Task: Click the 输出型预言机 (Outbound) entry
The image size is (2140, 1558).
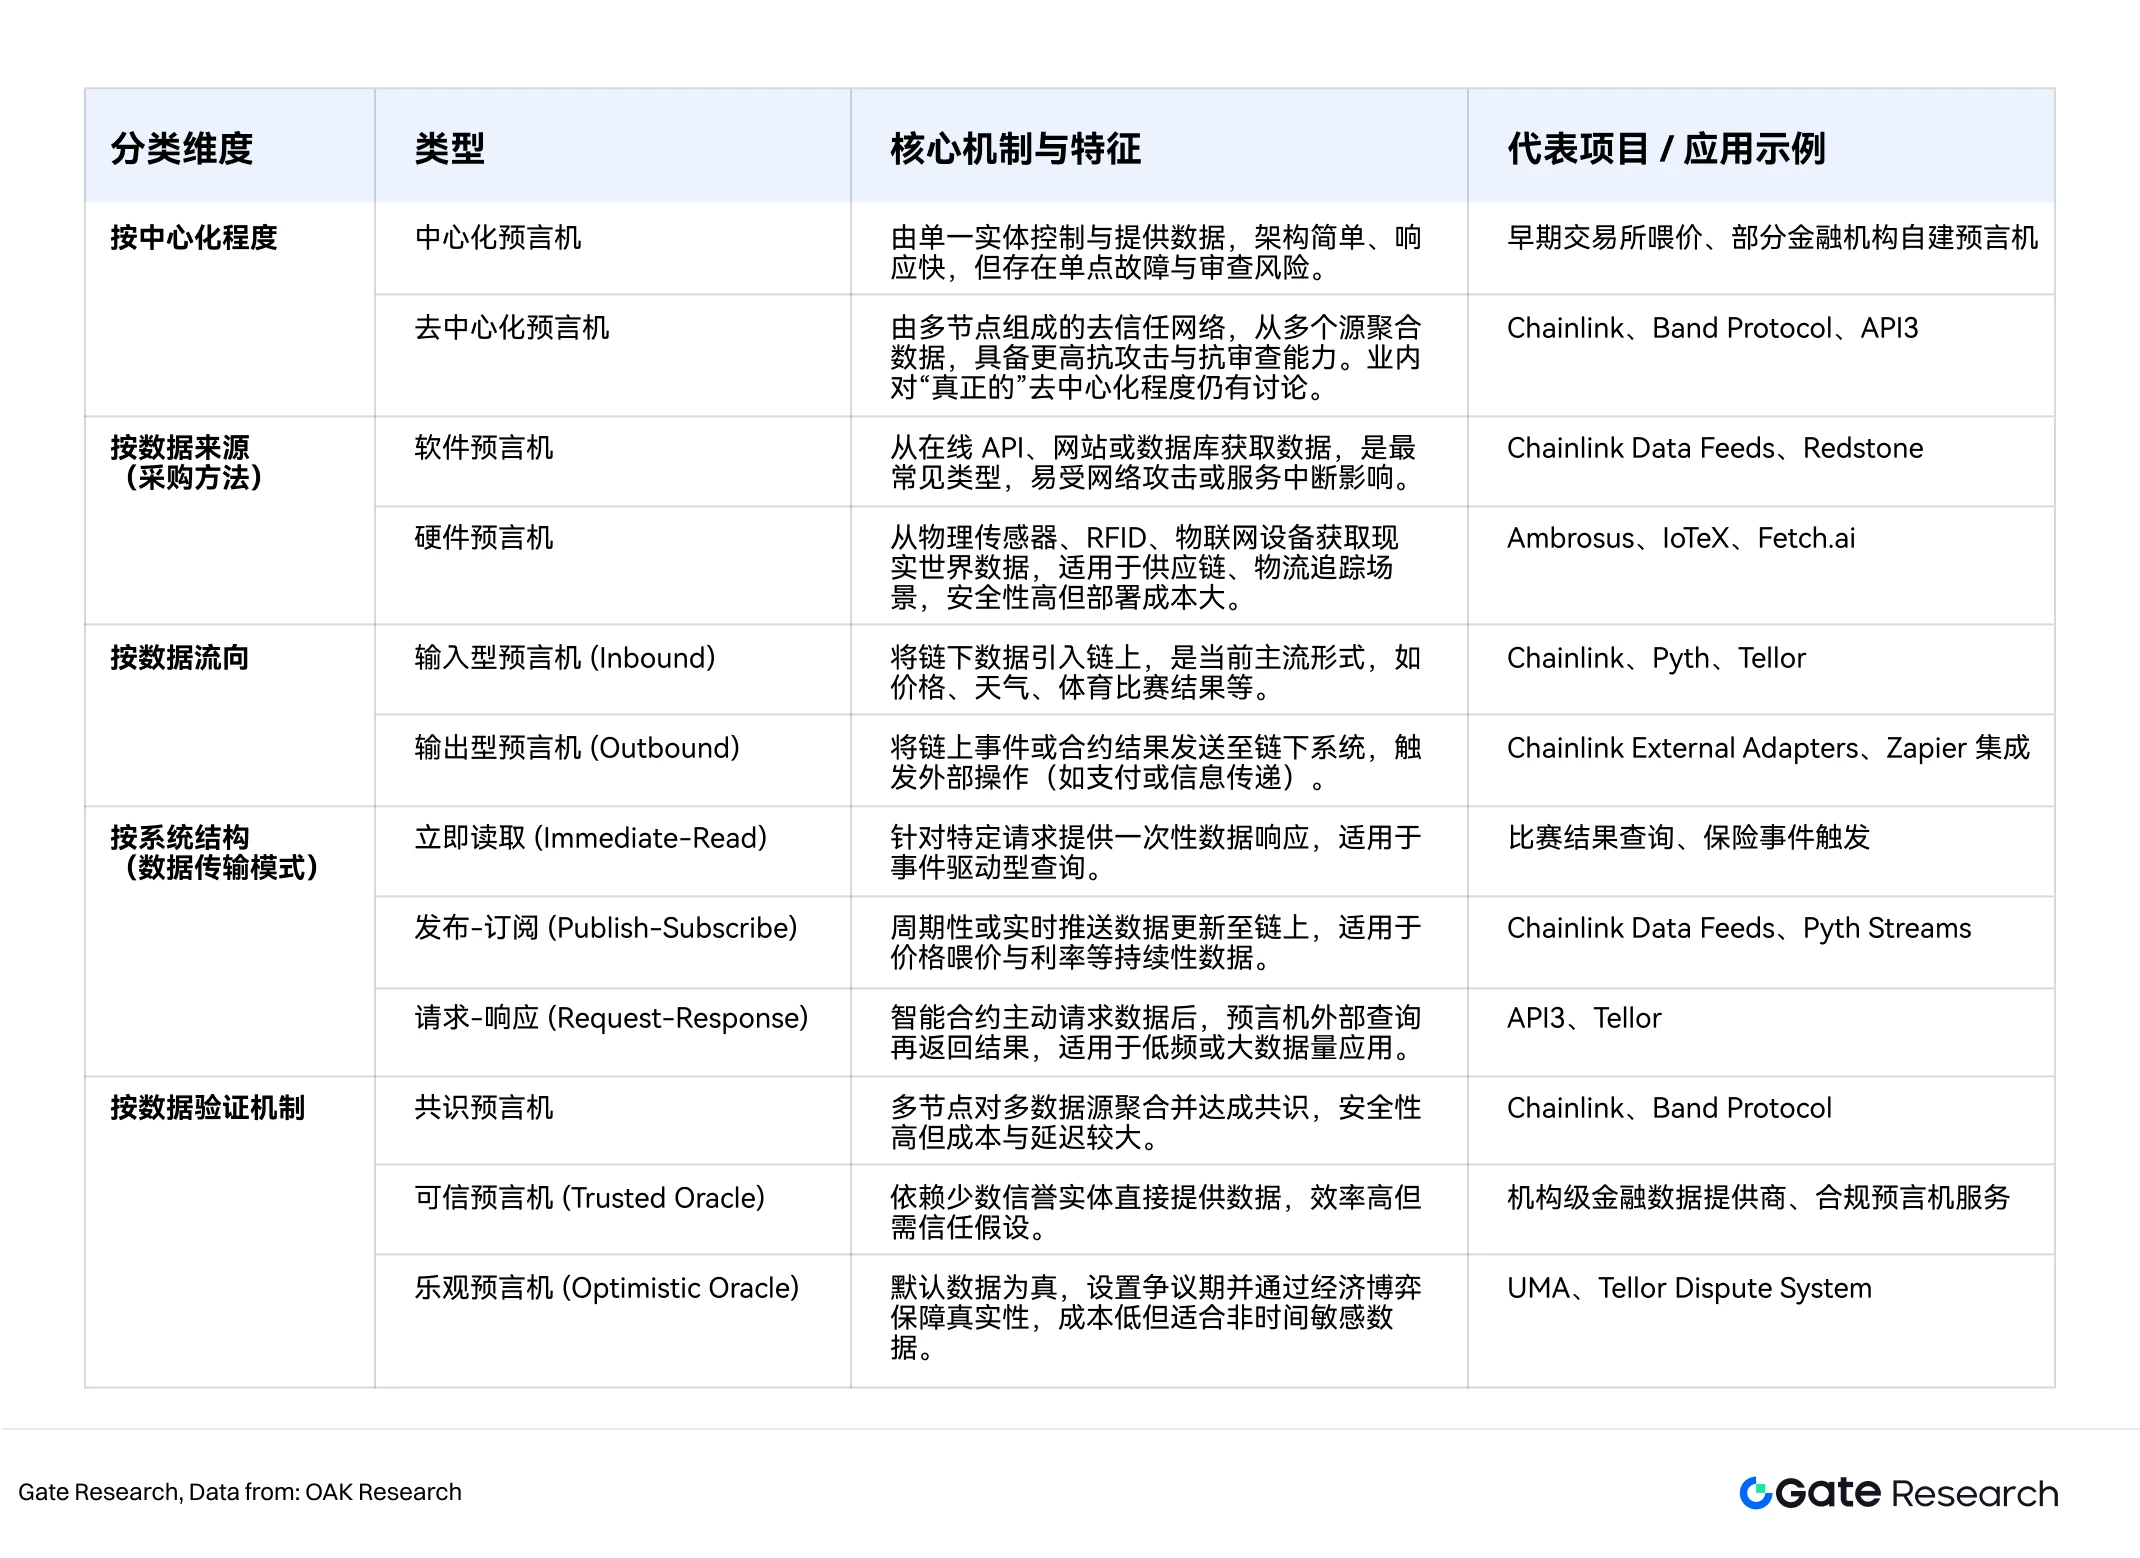Action: [x=576, y=747]
